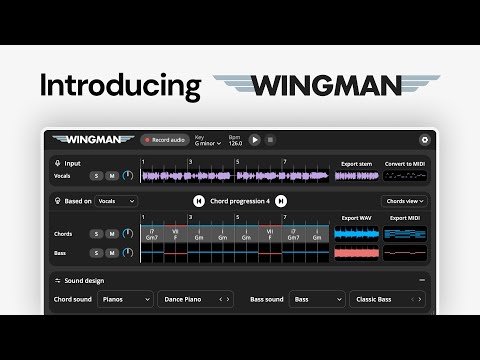480x360 pixels.
Task: Click the Chord progression 4 label
Action: point(240,201)
